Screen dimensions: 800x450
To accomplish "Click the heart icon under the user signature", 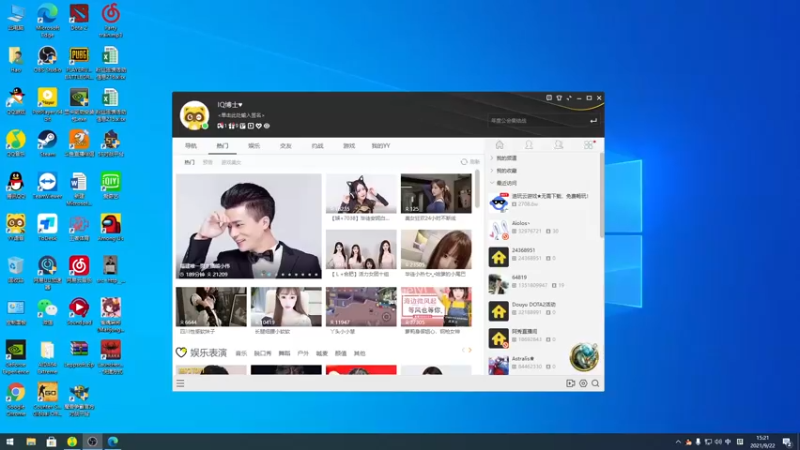I will coord(259,126).
